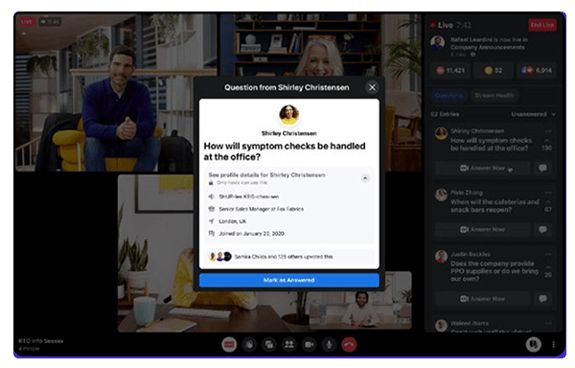Open comments on Shirley Christensen's question

pos(543,168)
